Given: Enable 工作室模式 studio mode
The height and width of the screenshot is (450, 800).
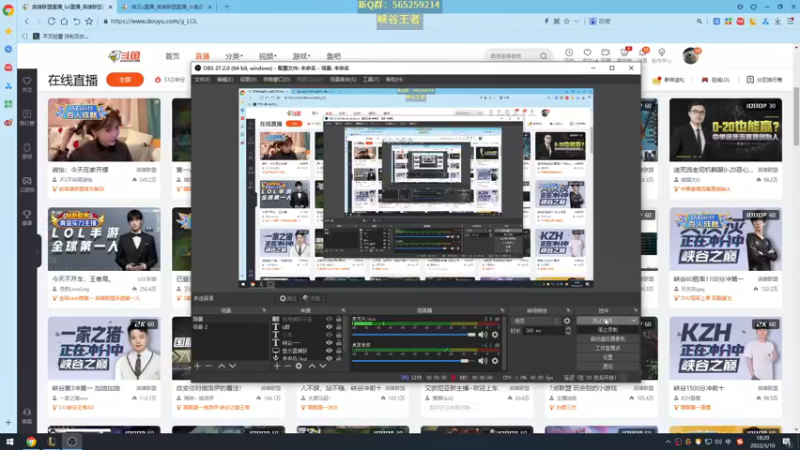Looking at the screenshot, I should (x=607, y=348).
